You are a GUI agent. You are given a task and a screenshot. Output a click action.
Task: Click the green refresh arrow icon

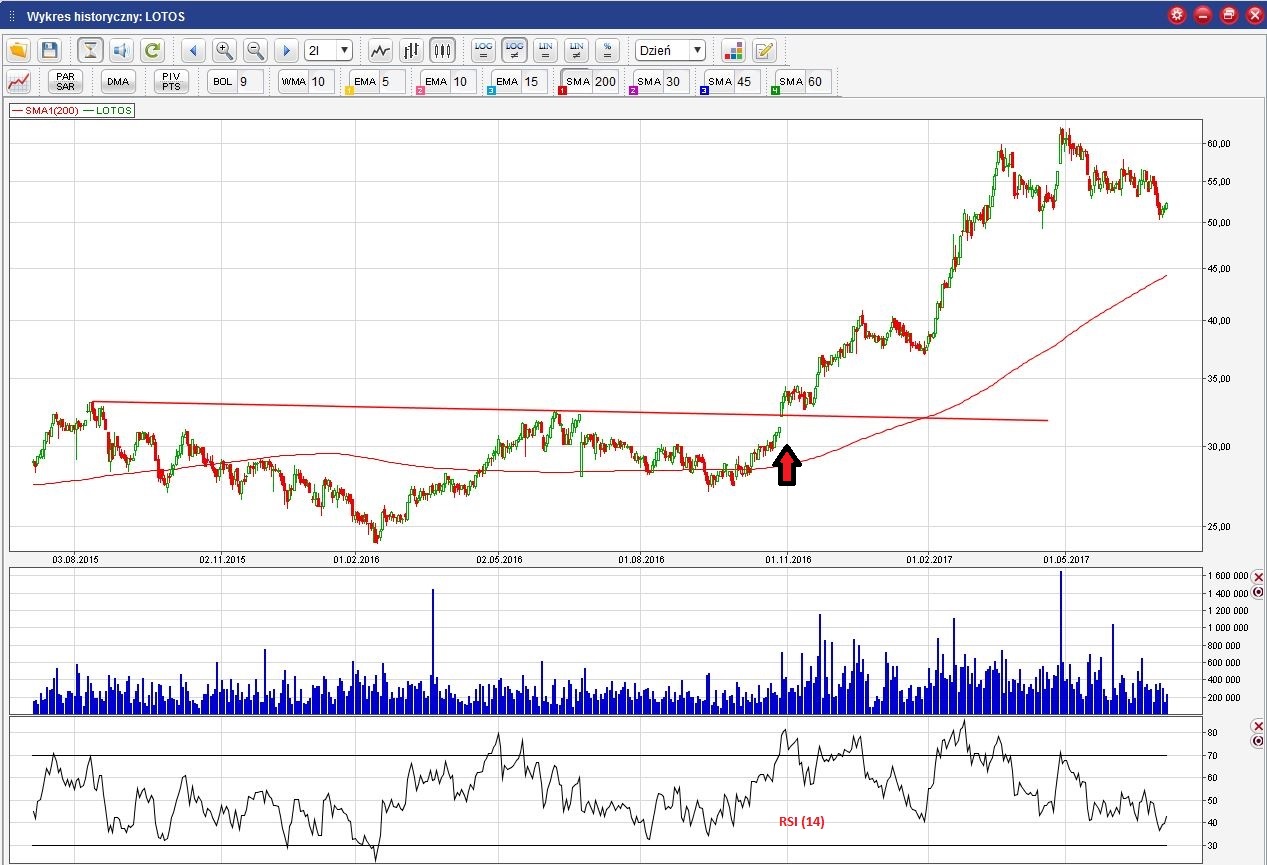tap(152, 50)
